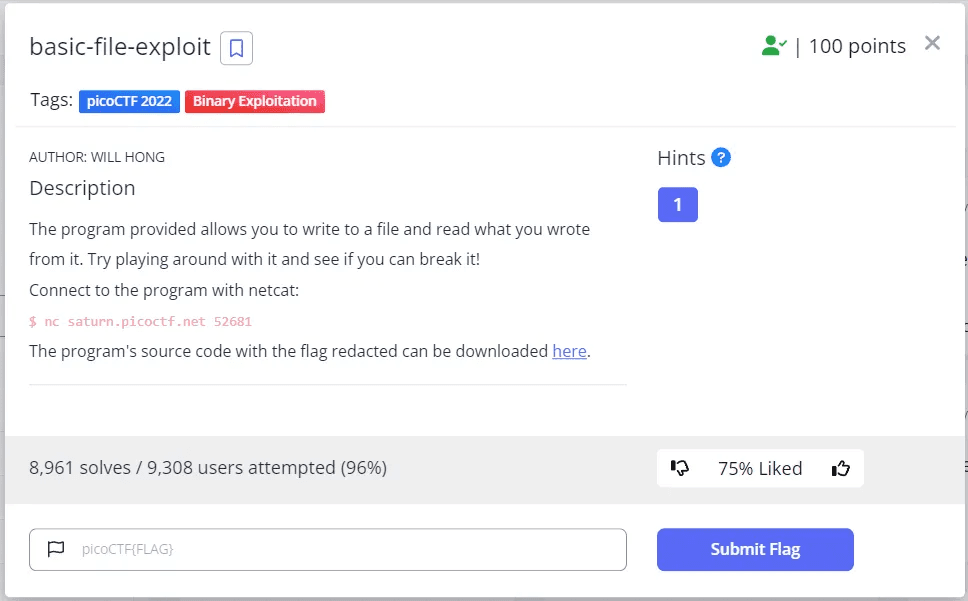
Task: Open the 'here' source code download link
Action: [x=569, y=351]
